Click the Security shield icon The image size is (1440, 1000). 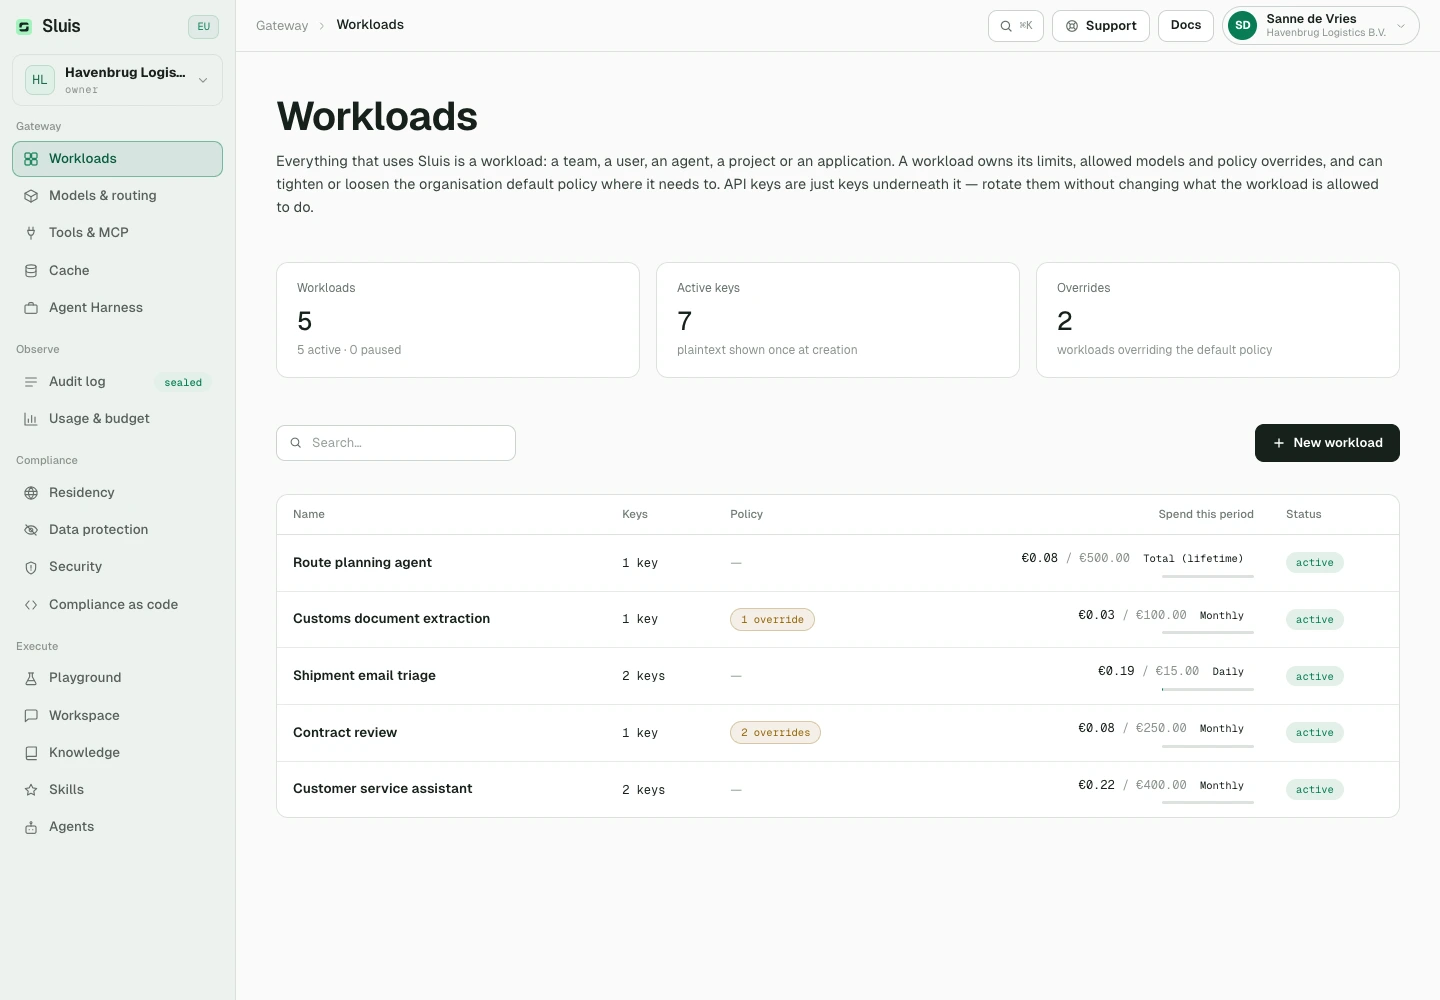pos(31,567)
